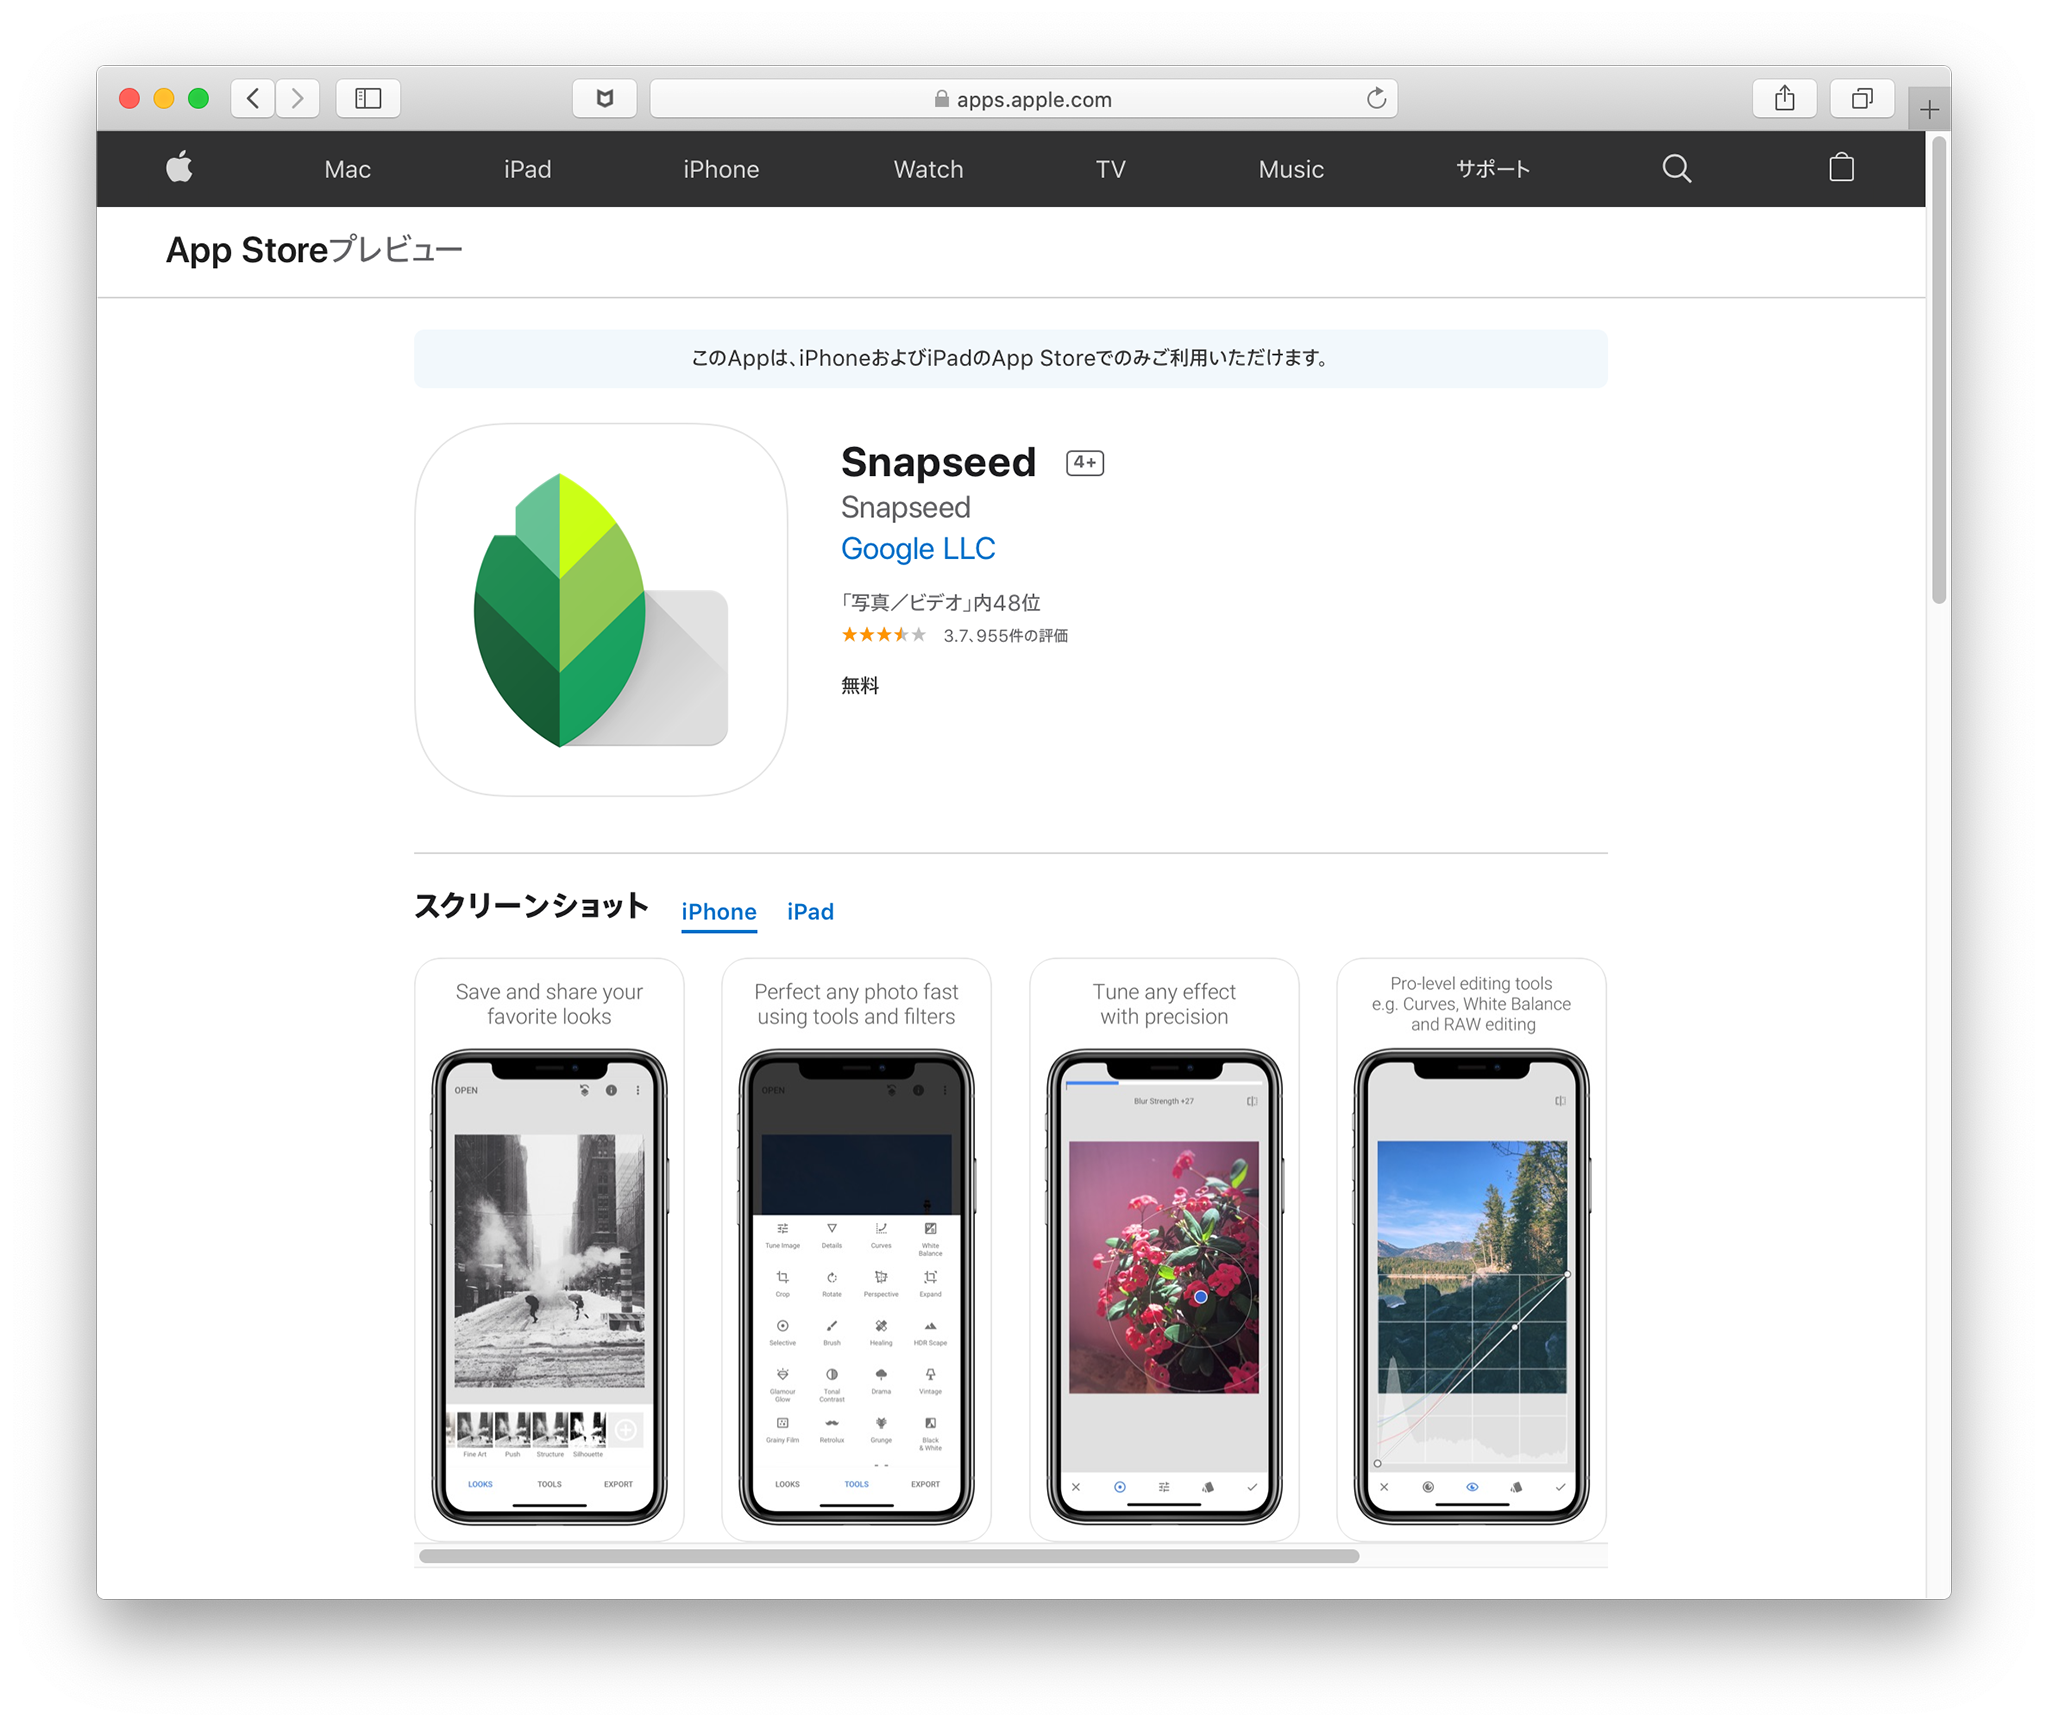This screenshot has height=1727, width=2048.
Task: Toggle the Safari sidebar button
Action: tap(368, 98)
